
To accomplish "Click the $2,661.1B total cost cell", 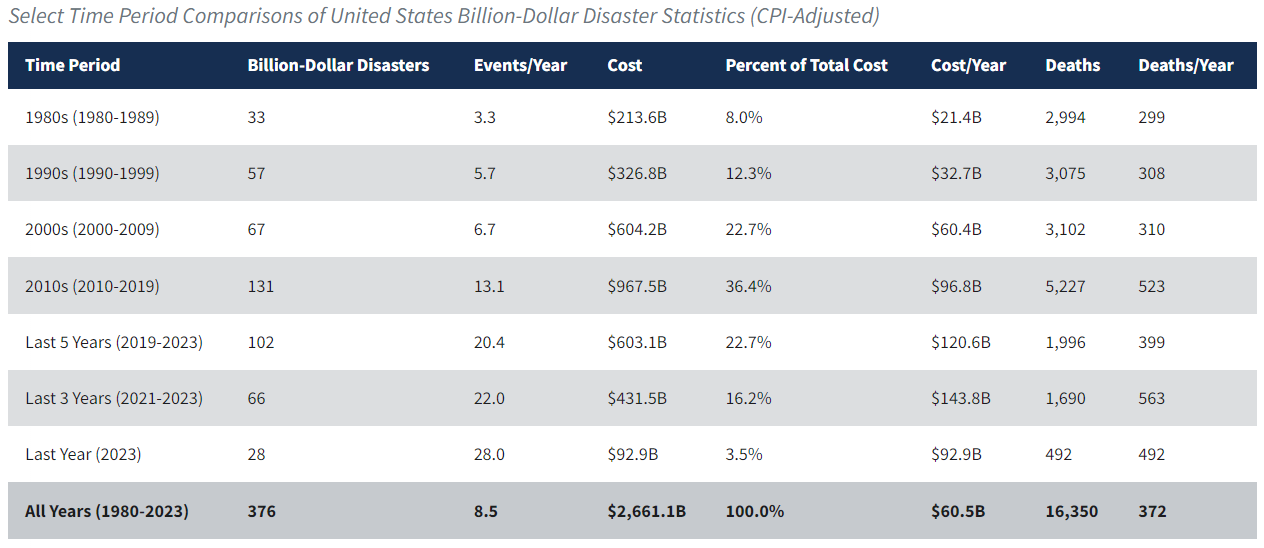I will [647, 512].
